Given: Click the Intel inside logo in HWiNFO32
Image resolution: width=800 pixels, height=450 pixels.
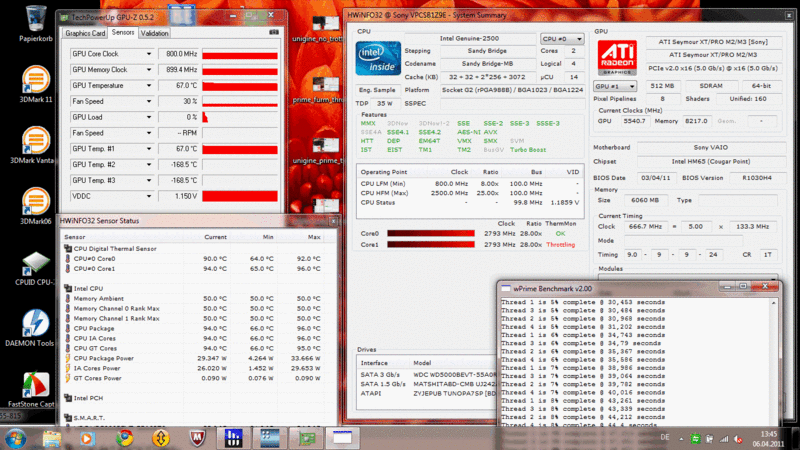Looking at the screenshot, I should pyautogui.click(x=378, y=58).
